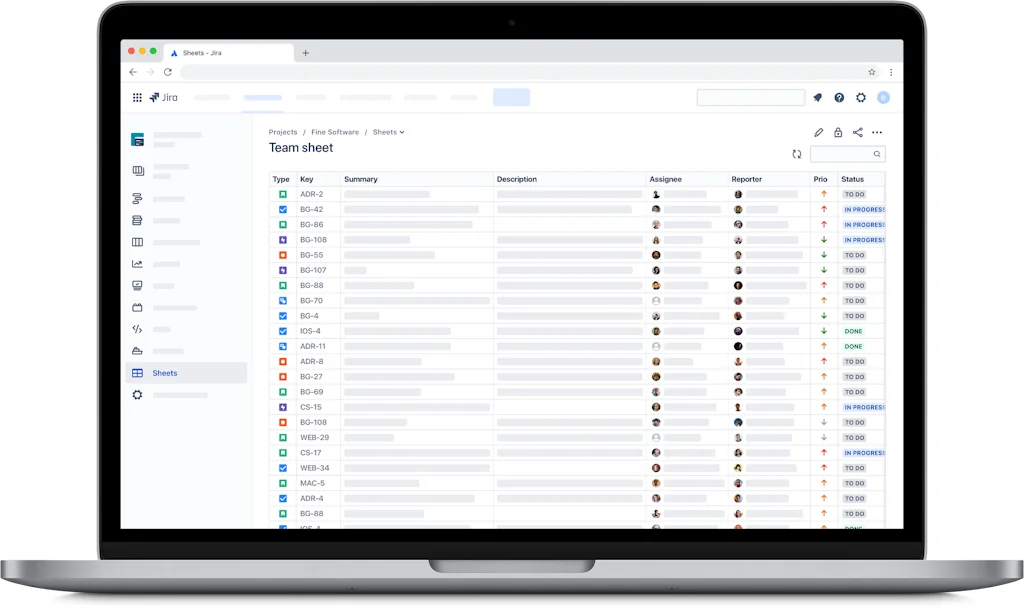This screenshot has width=1024, height=609.
Task: Open the Fine Software breadcrumb link
Action: pos(335,132)
